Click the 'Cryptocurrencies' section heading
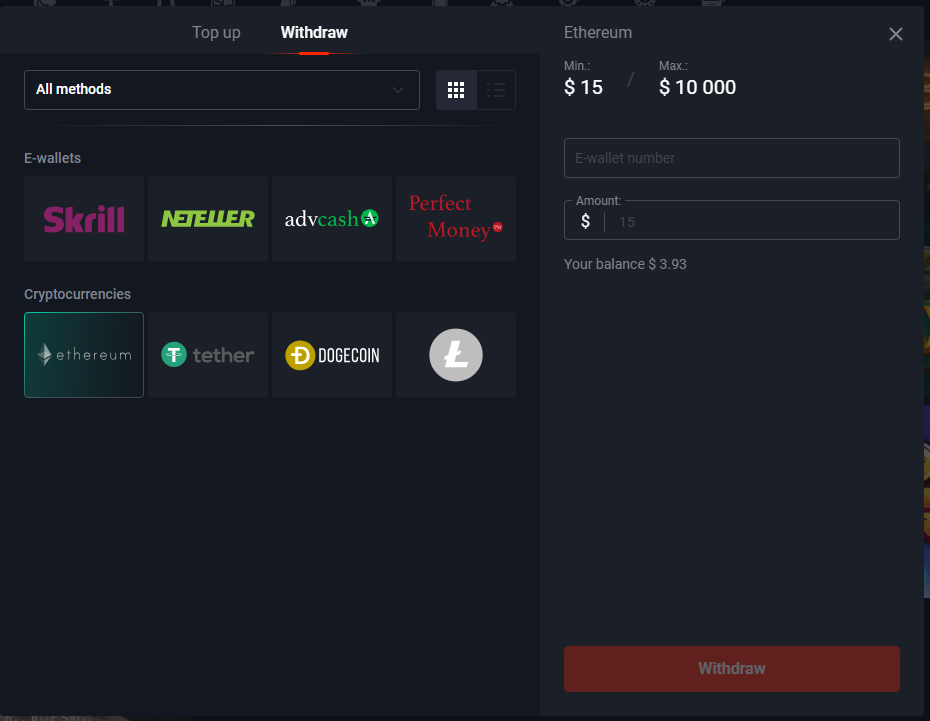930x721 pixels. coord(77,294)
